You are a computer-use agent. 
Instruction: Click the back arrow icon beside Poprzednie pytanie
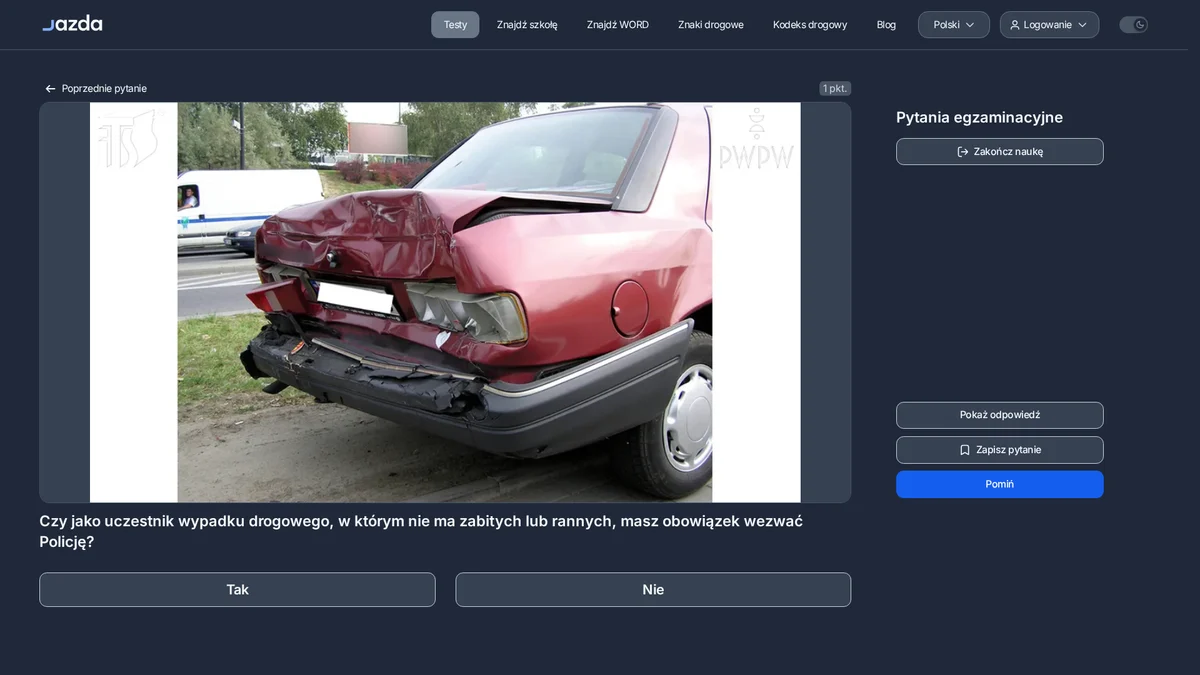click(50, 89)
